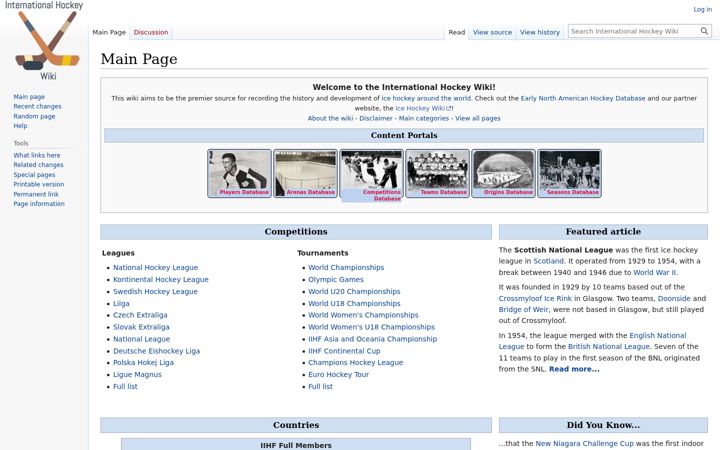Open Czech Extraliga link
The image size is (720, 450).
[140, 315]
